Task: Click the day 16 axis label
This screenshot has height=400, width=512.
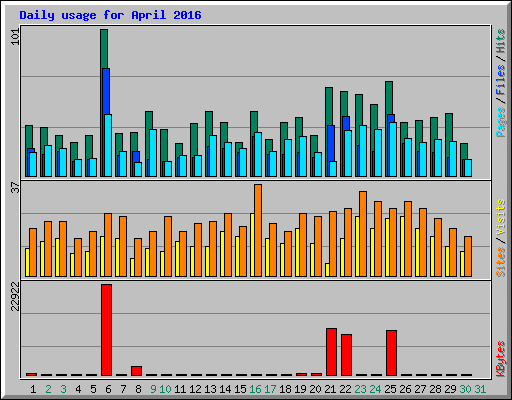Action: pos(255,389)
